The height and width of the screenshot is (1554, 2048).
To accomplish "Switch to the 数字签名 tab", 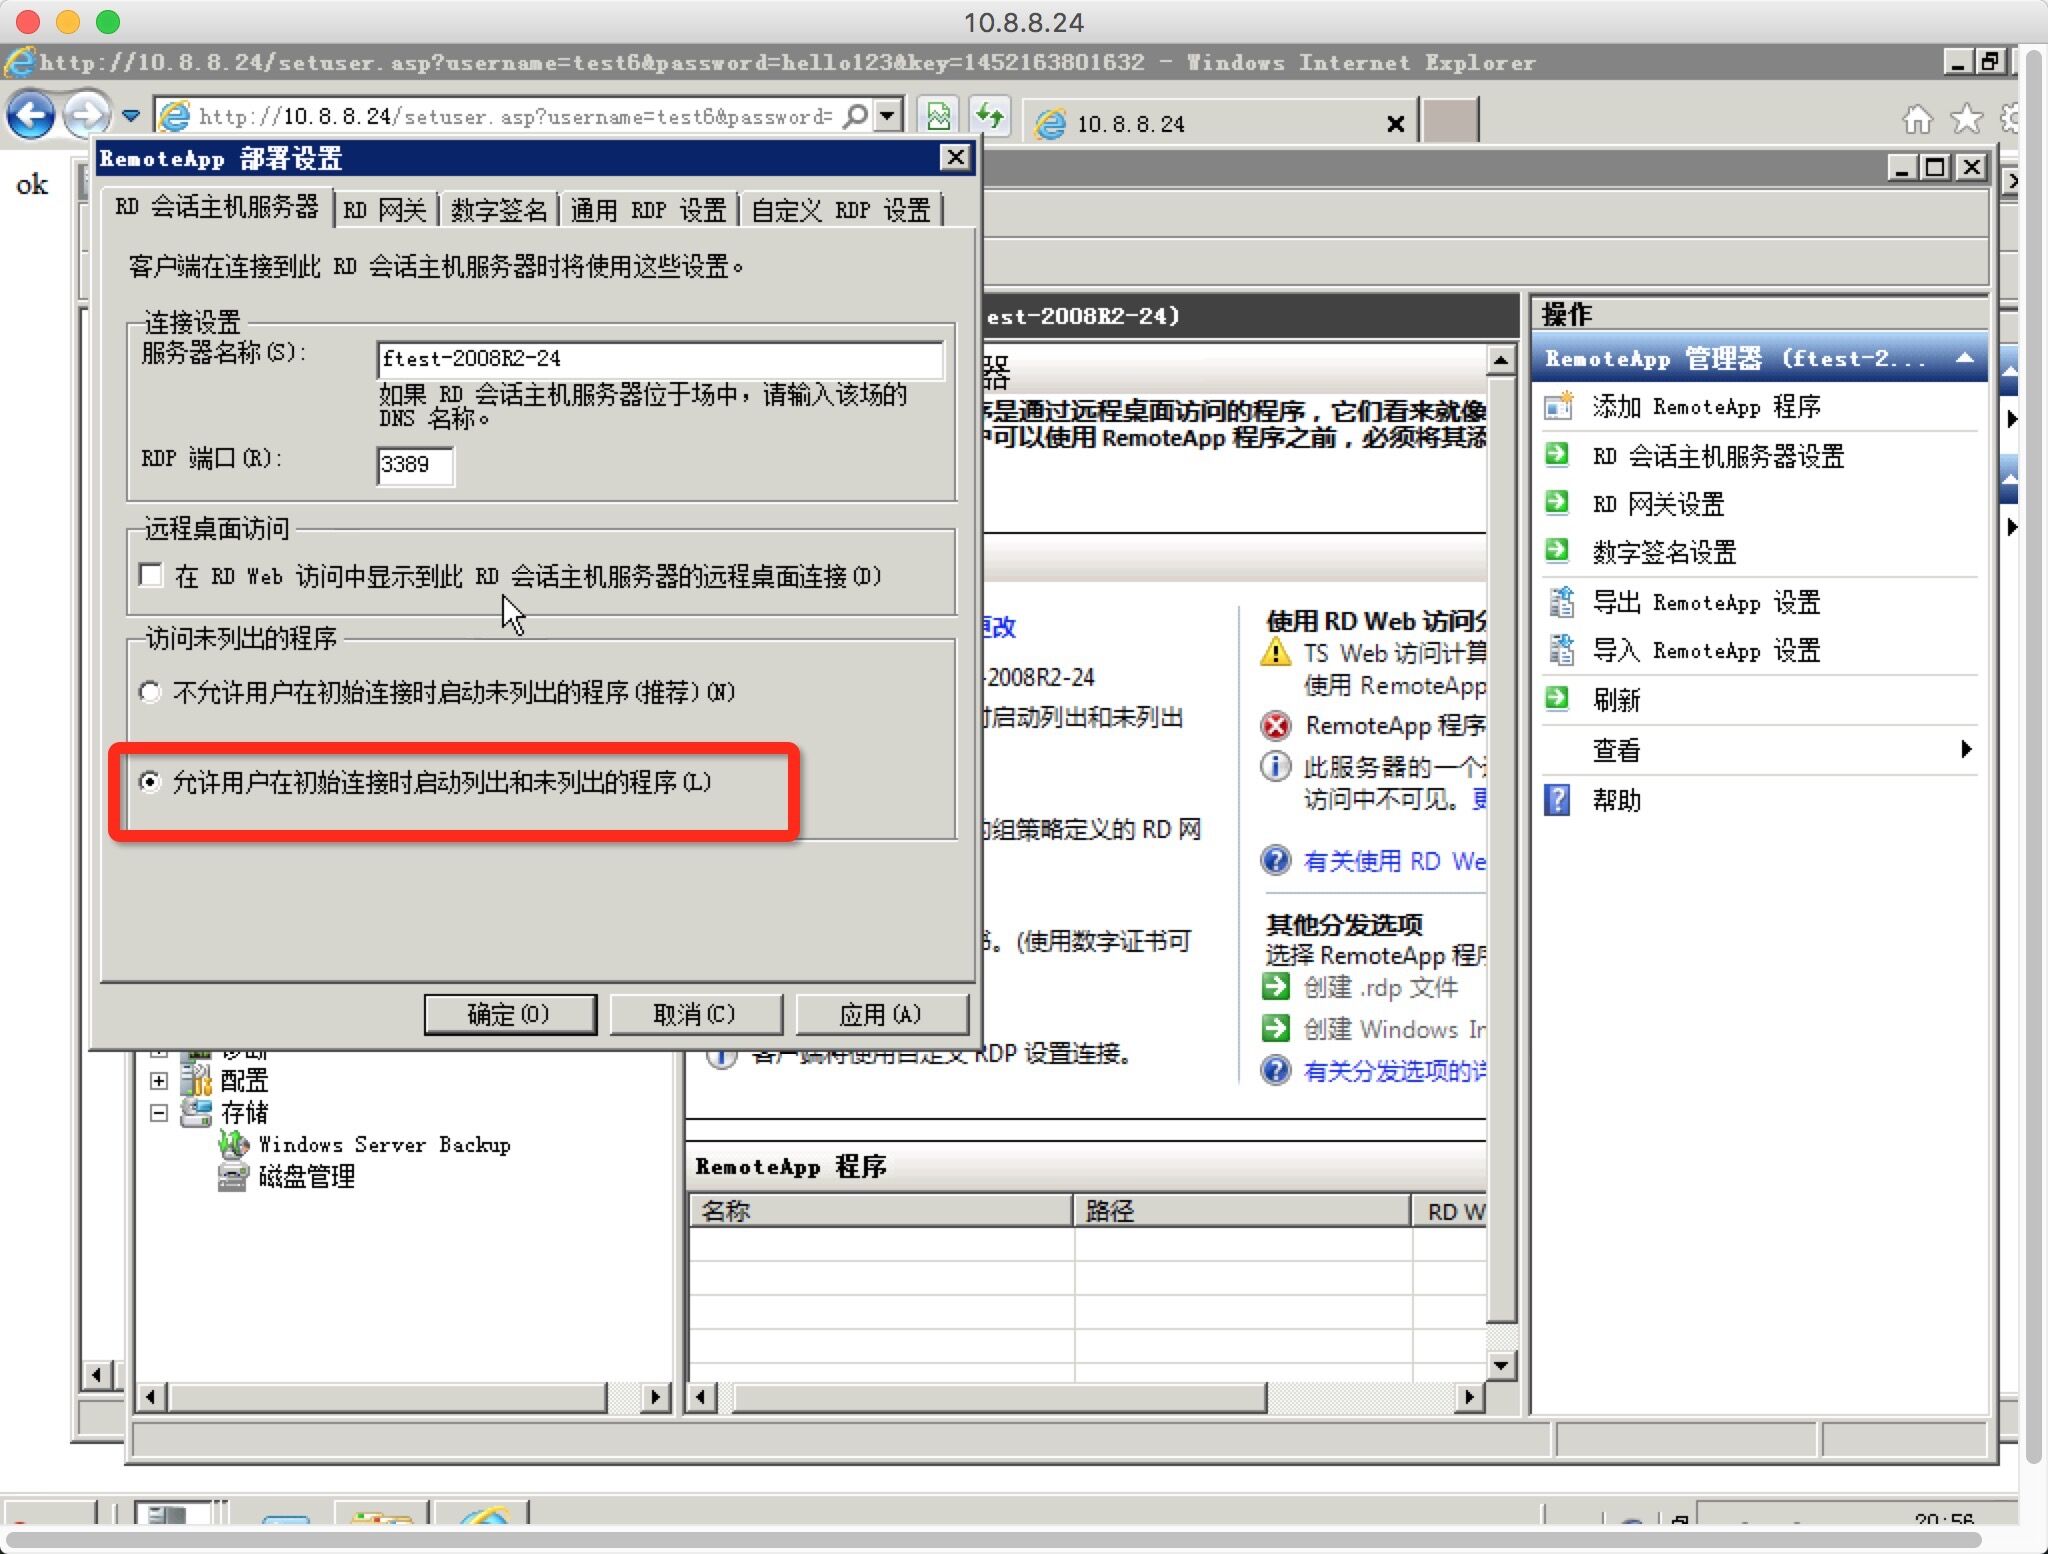I will point(499,210).
